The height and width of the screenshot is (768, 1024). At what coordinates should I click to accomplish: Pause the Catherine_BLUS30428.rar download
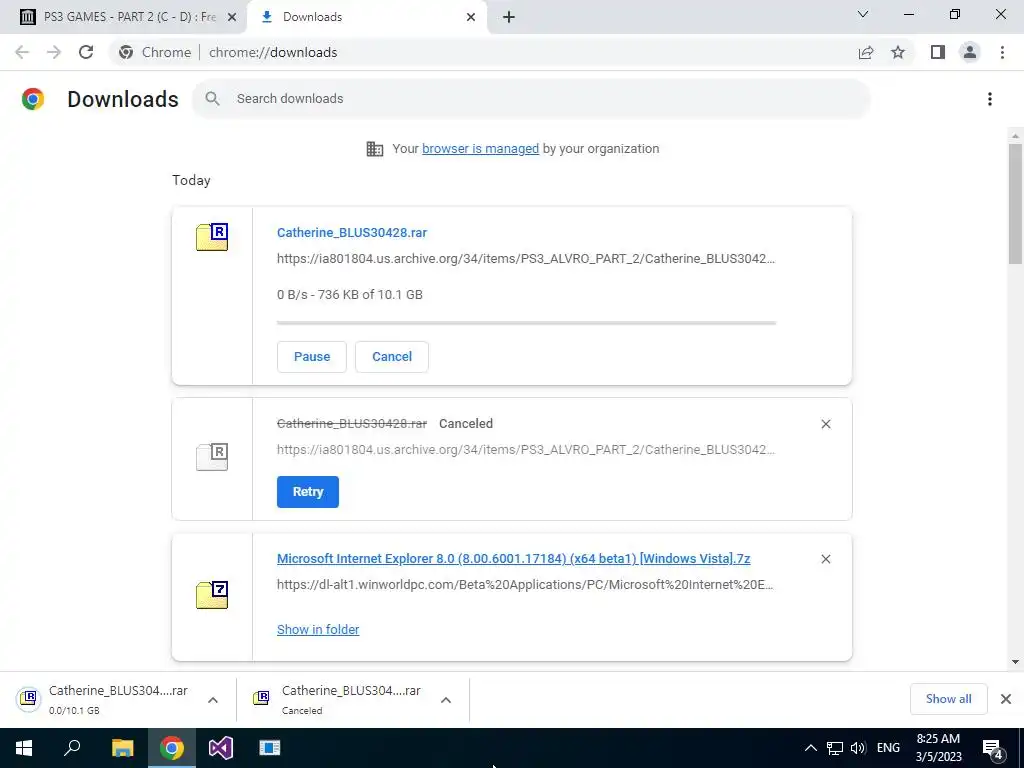(x=312, y=357)
